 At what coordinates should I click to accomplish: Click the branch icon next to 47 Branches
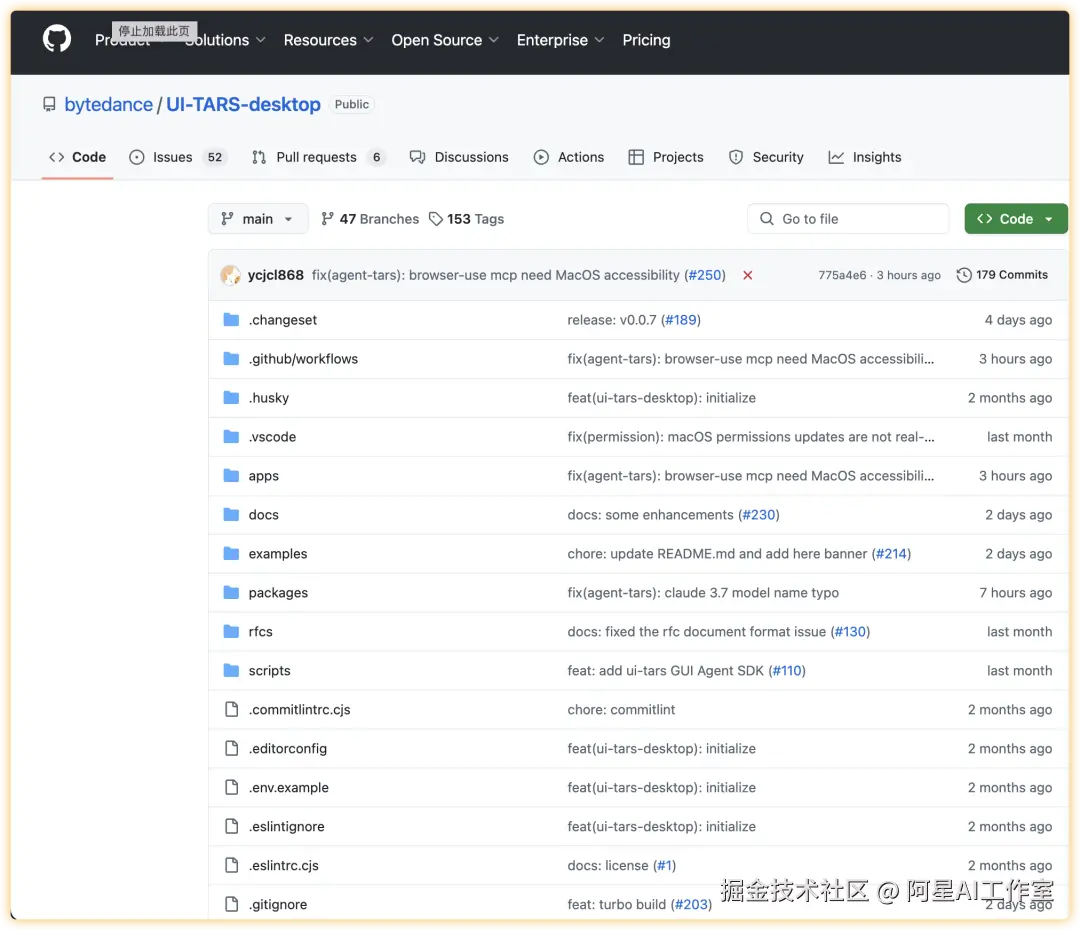328,218
